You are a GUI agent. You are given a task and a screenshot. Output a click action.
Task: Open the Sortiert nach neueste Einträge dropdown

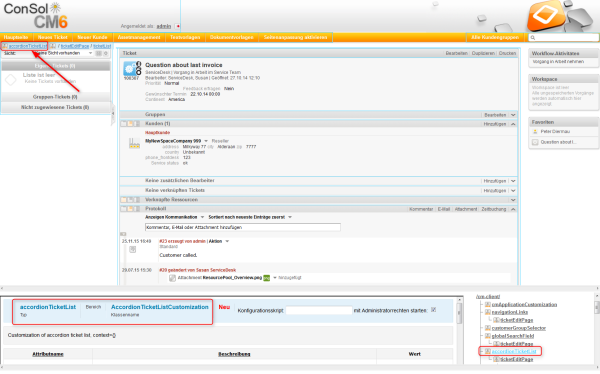coord(250,217)
